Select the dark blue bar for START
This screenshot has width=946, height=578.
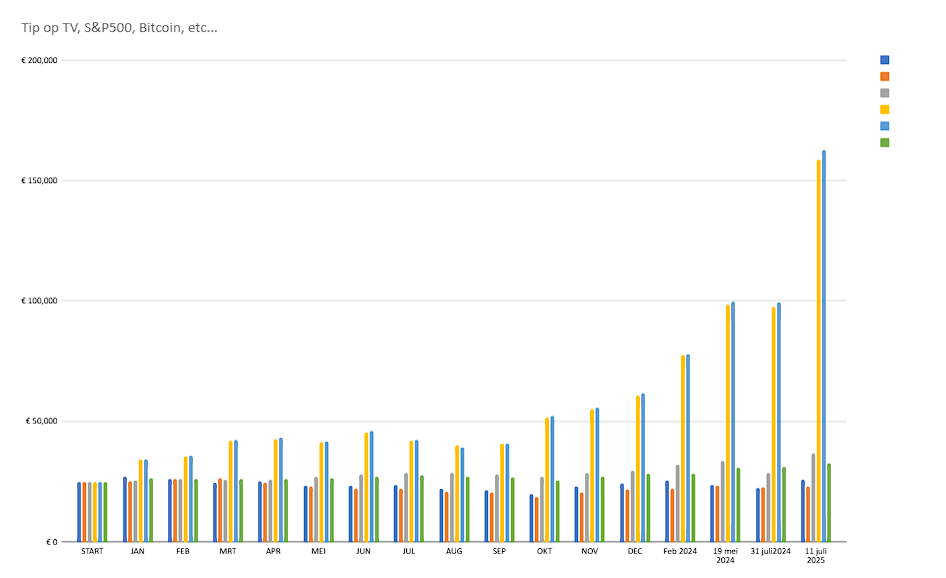[x=79, y=512]
